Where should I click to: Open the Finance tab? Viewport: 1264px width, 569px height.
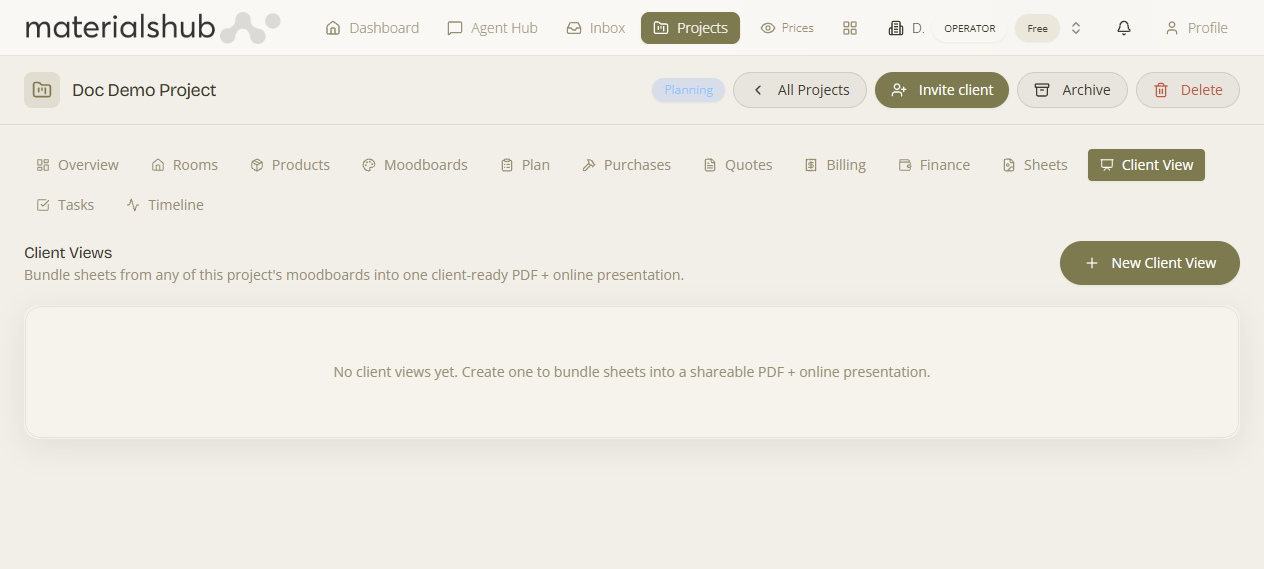(934, 165)
